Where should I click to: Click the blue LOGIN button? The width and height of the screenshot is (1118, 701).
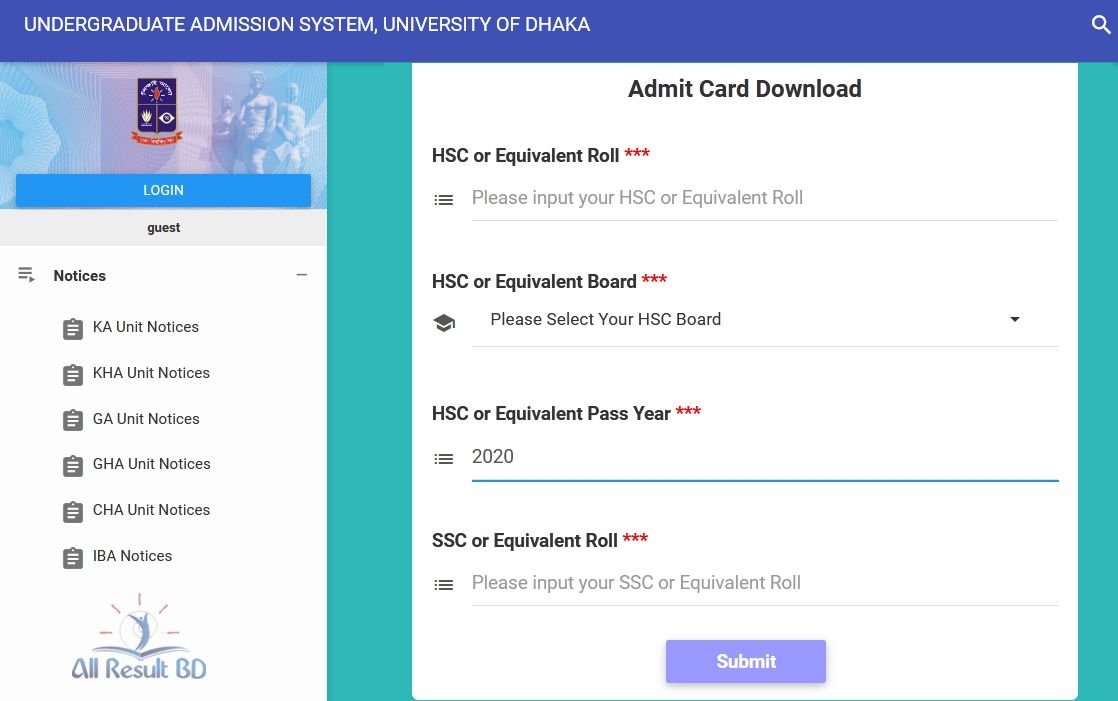coord(163,190)
